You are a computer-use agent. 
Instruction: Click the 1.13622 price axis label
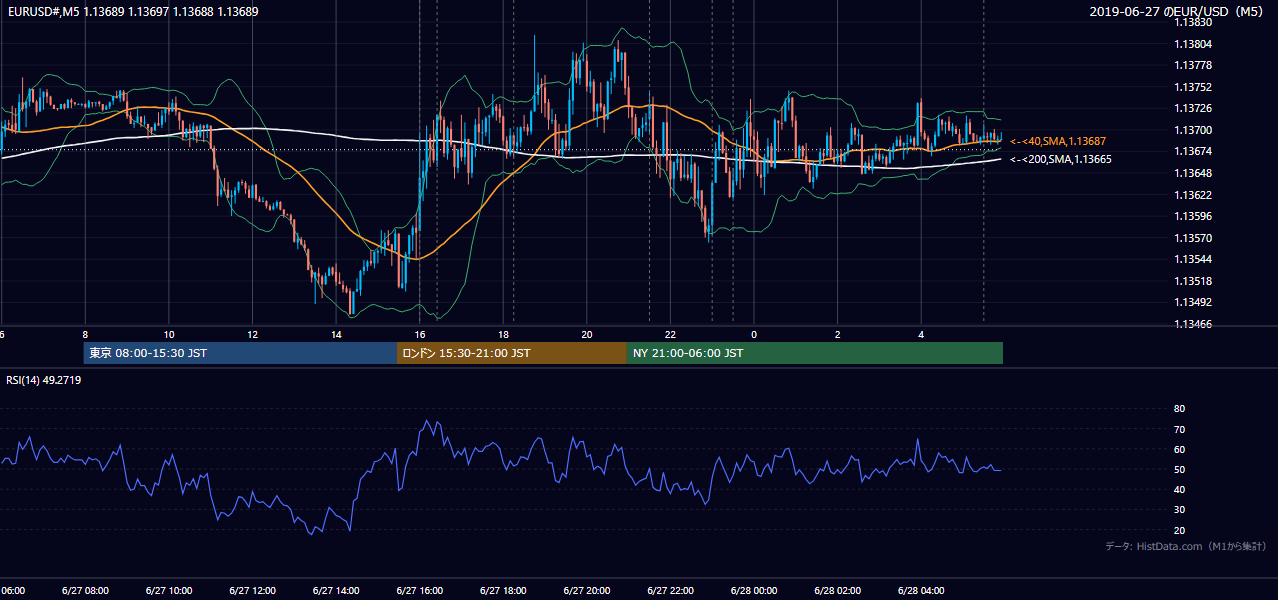click(1192, 195)
